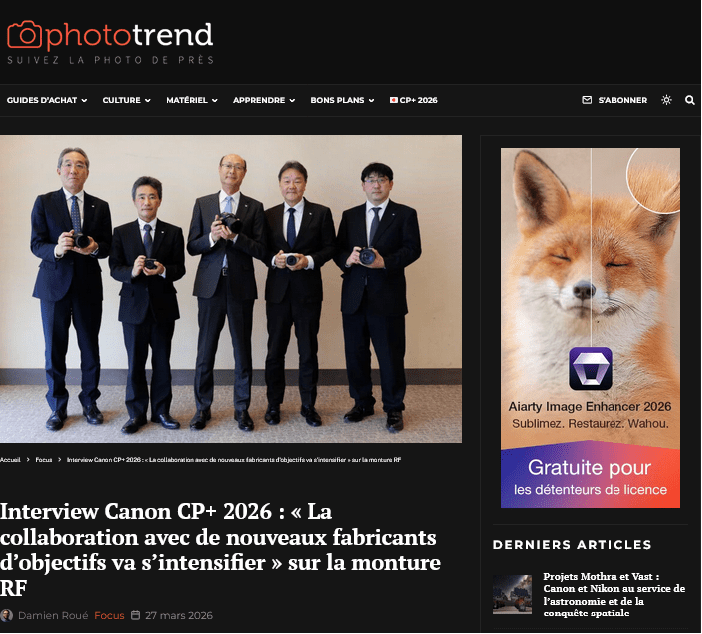Viewport: 702px width, 634px height.
Task: Click the S'abonner subscribe link
Action: tap(622, 100)
